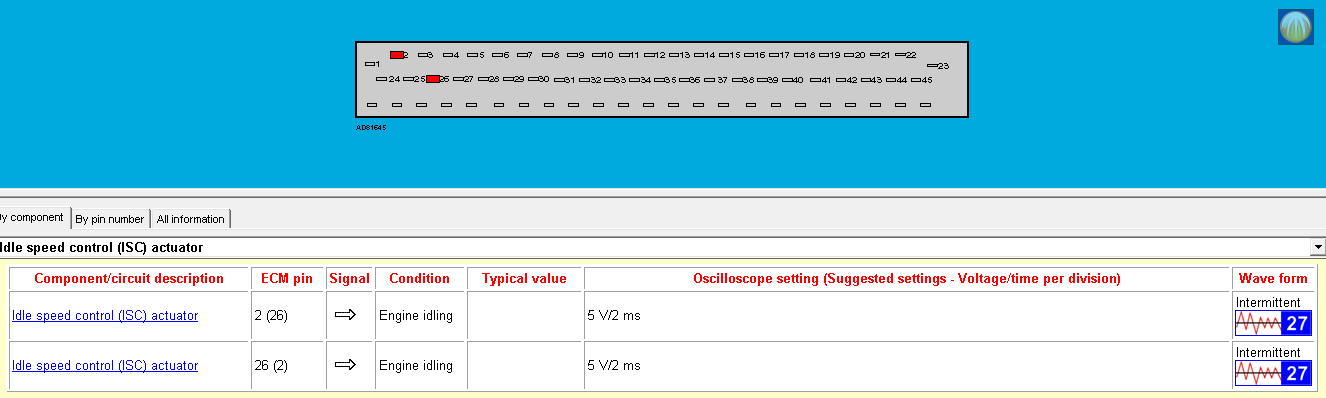Viewport: 1326px width, 398px height.
Task: Click the Wave form column header
Action: pyautogui.click(x=1273, y=278)
